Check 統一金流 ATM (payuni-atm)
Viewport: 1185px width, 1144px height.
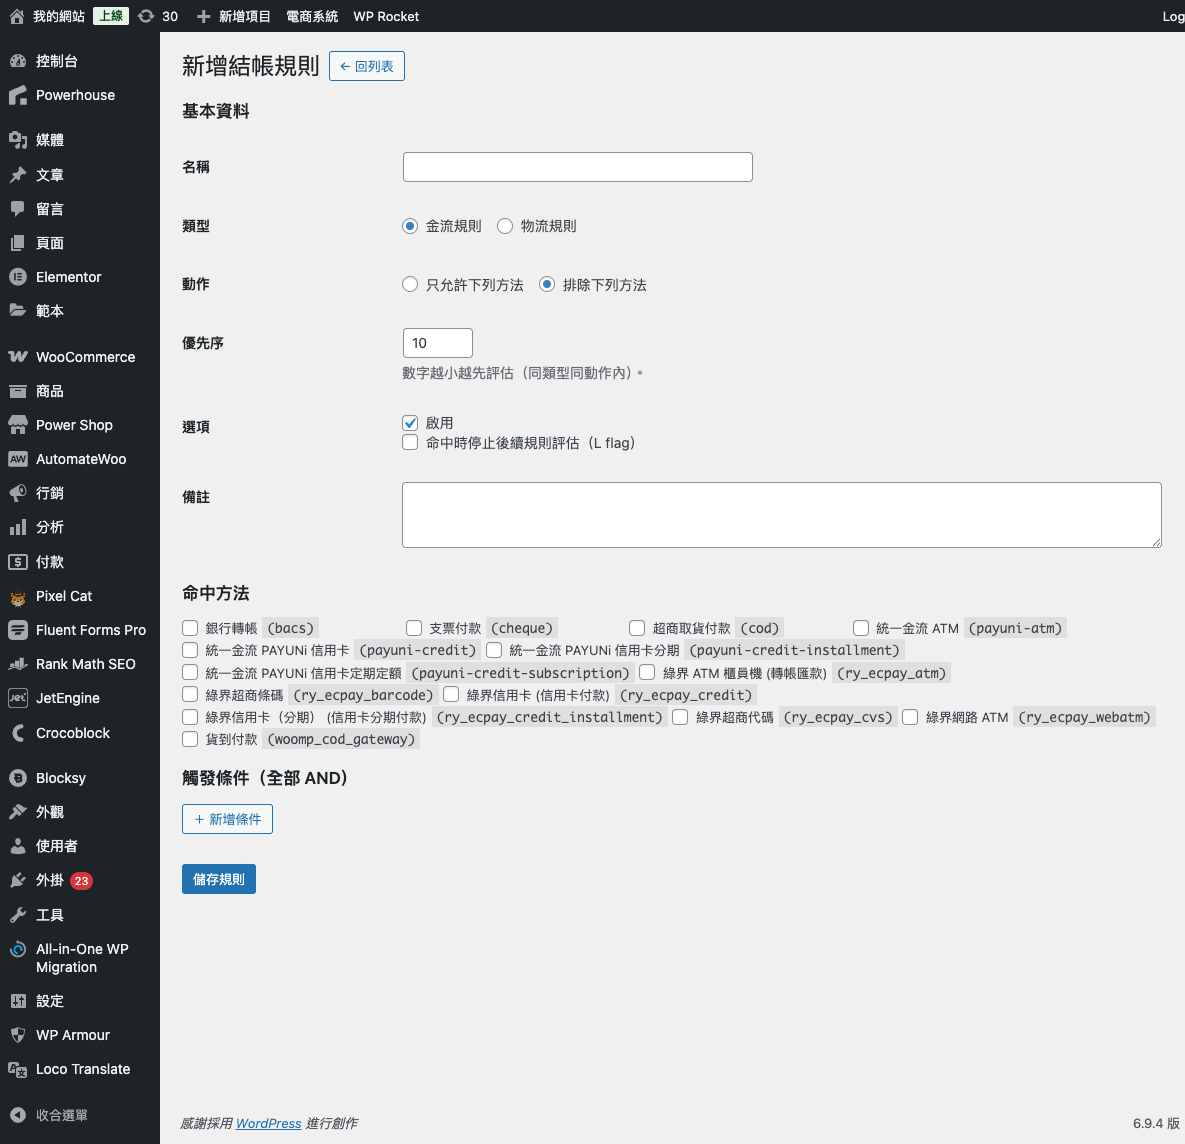pos(861,628)
